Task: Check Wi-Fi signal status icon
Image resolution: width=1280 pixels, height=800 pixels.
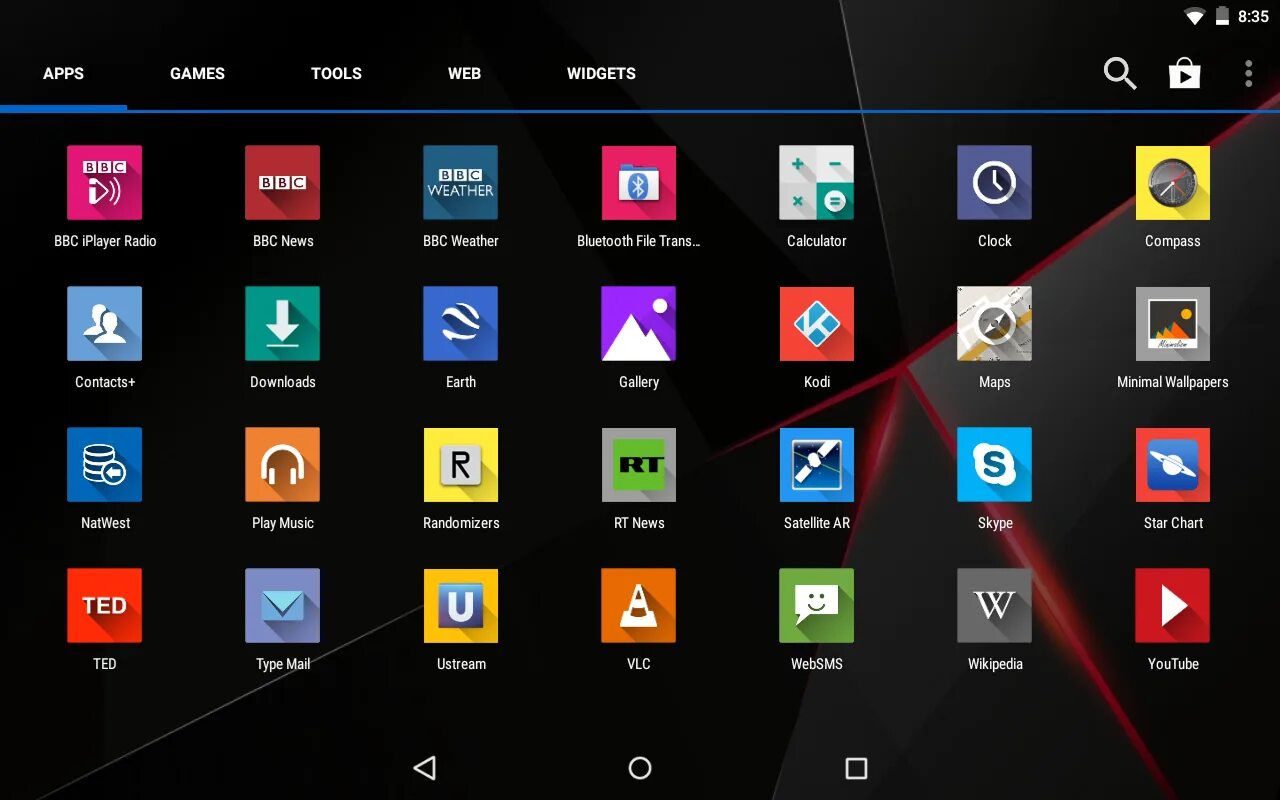Action: pos(1194,16)
